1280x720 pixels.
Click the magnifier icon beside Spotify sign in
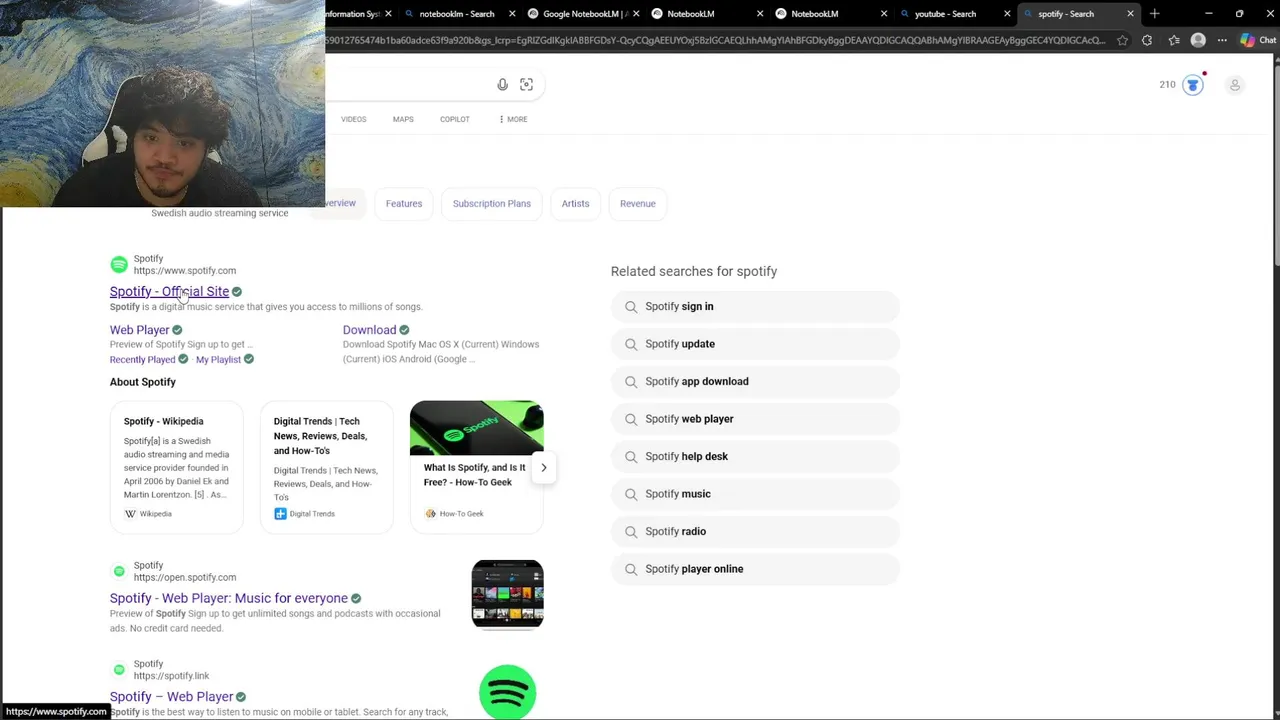pos(631,307)
